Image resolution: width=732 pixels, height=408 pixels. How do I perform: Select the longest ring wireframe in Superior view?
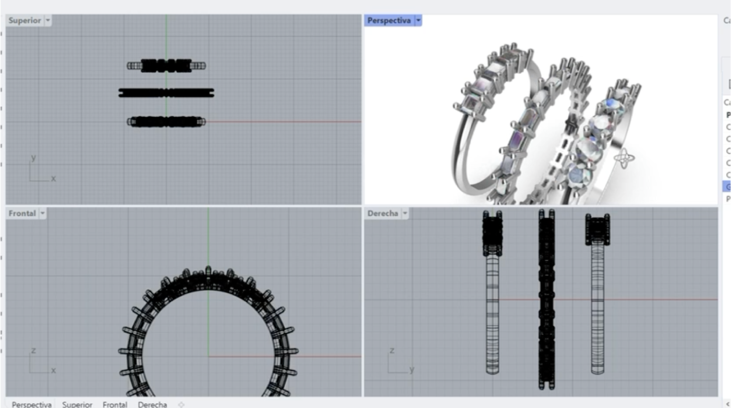(x=166, y=93)
